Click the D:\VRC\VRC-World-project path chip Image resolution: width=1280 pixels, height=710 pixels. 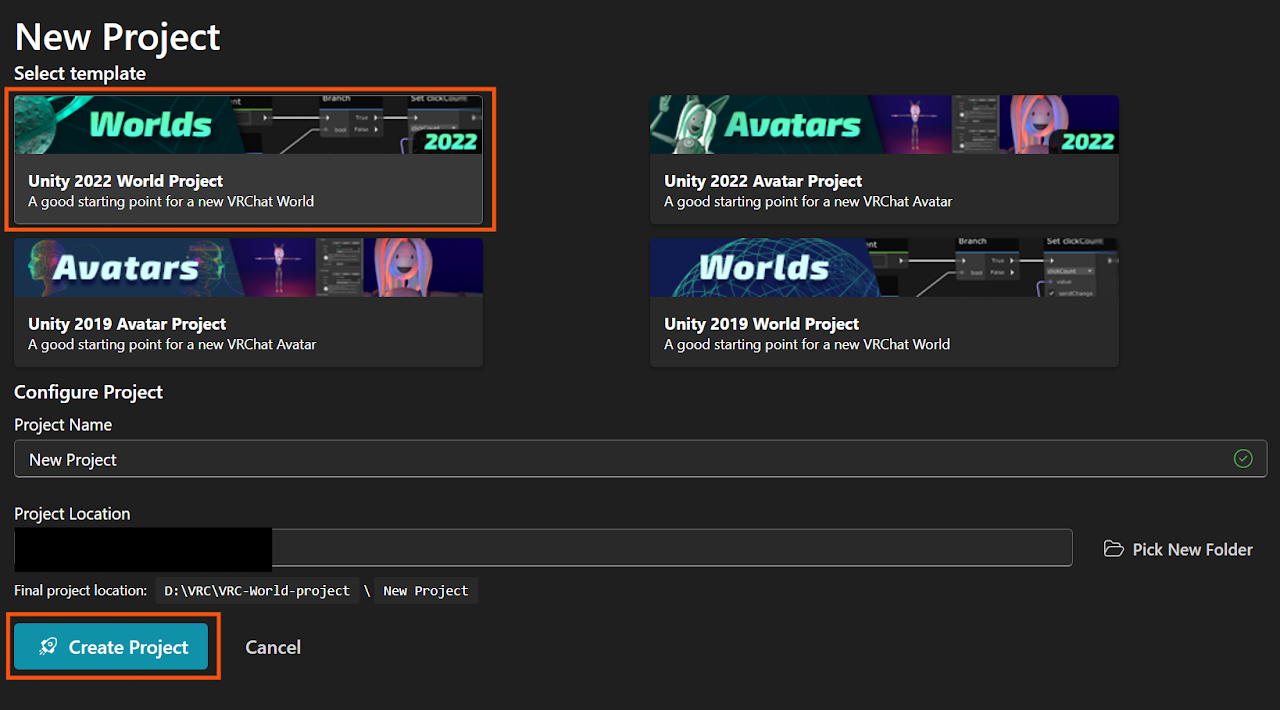(256, 591)
